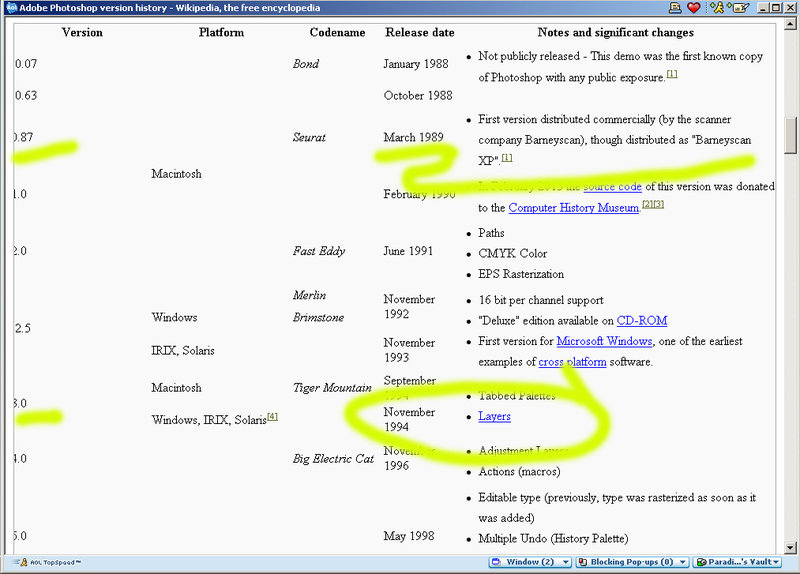
Task: Click the 'Windows, IRIX, Solaris' platform cell
Action: tap(209, 420)
